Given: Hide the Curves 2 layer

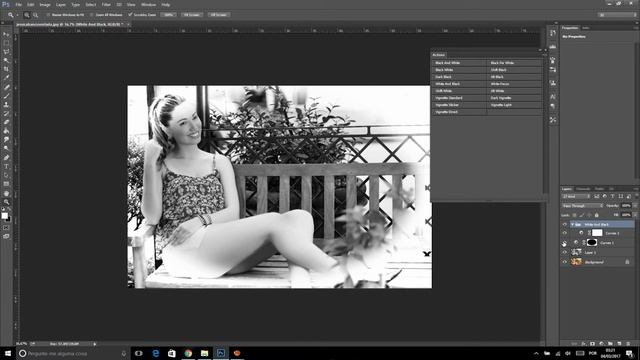Looking at the screenshot, I should pos(565,233).
